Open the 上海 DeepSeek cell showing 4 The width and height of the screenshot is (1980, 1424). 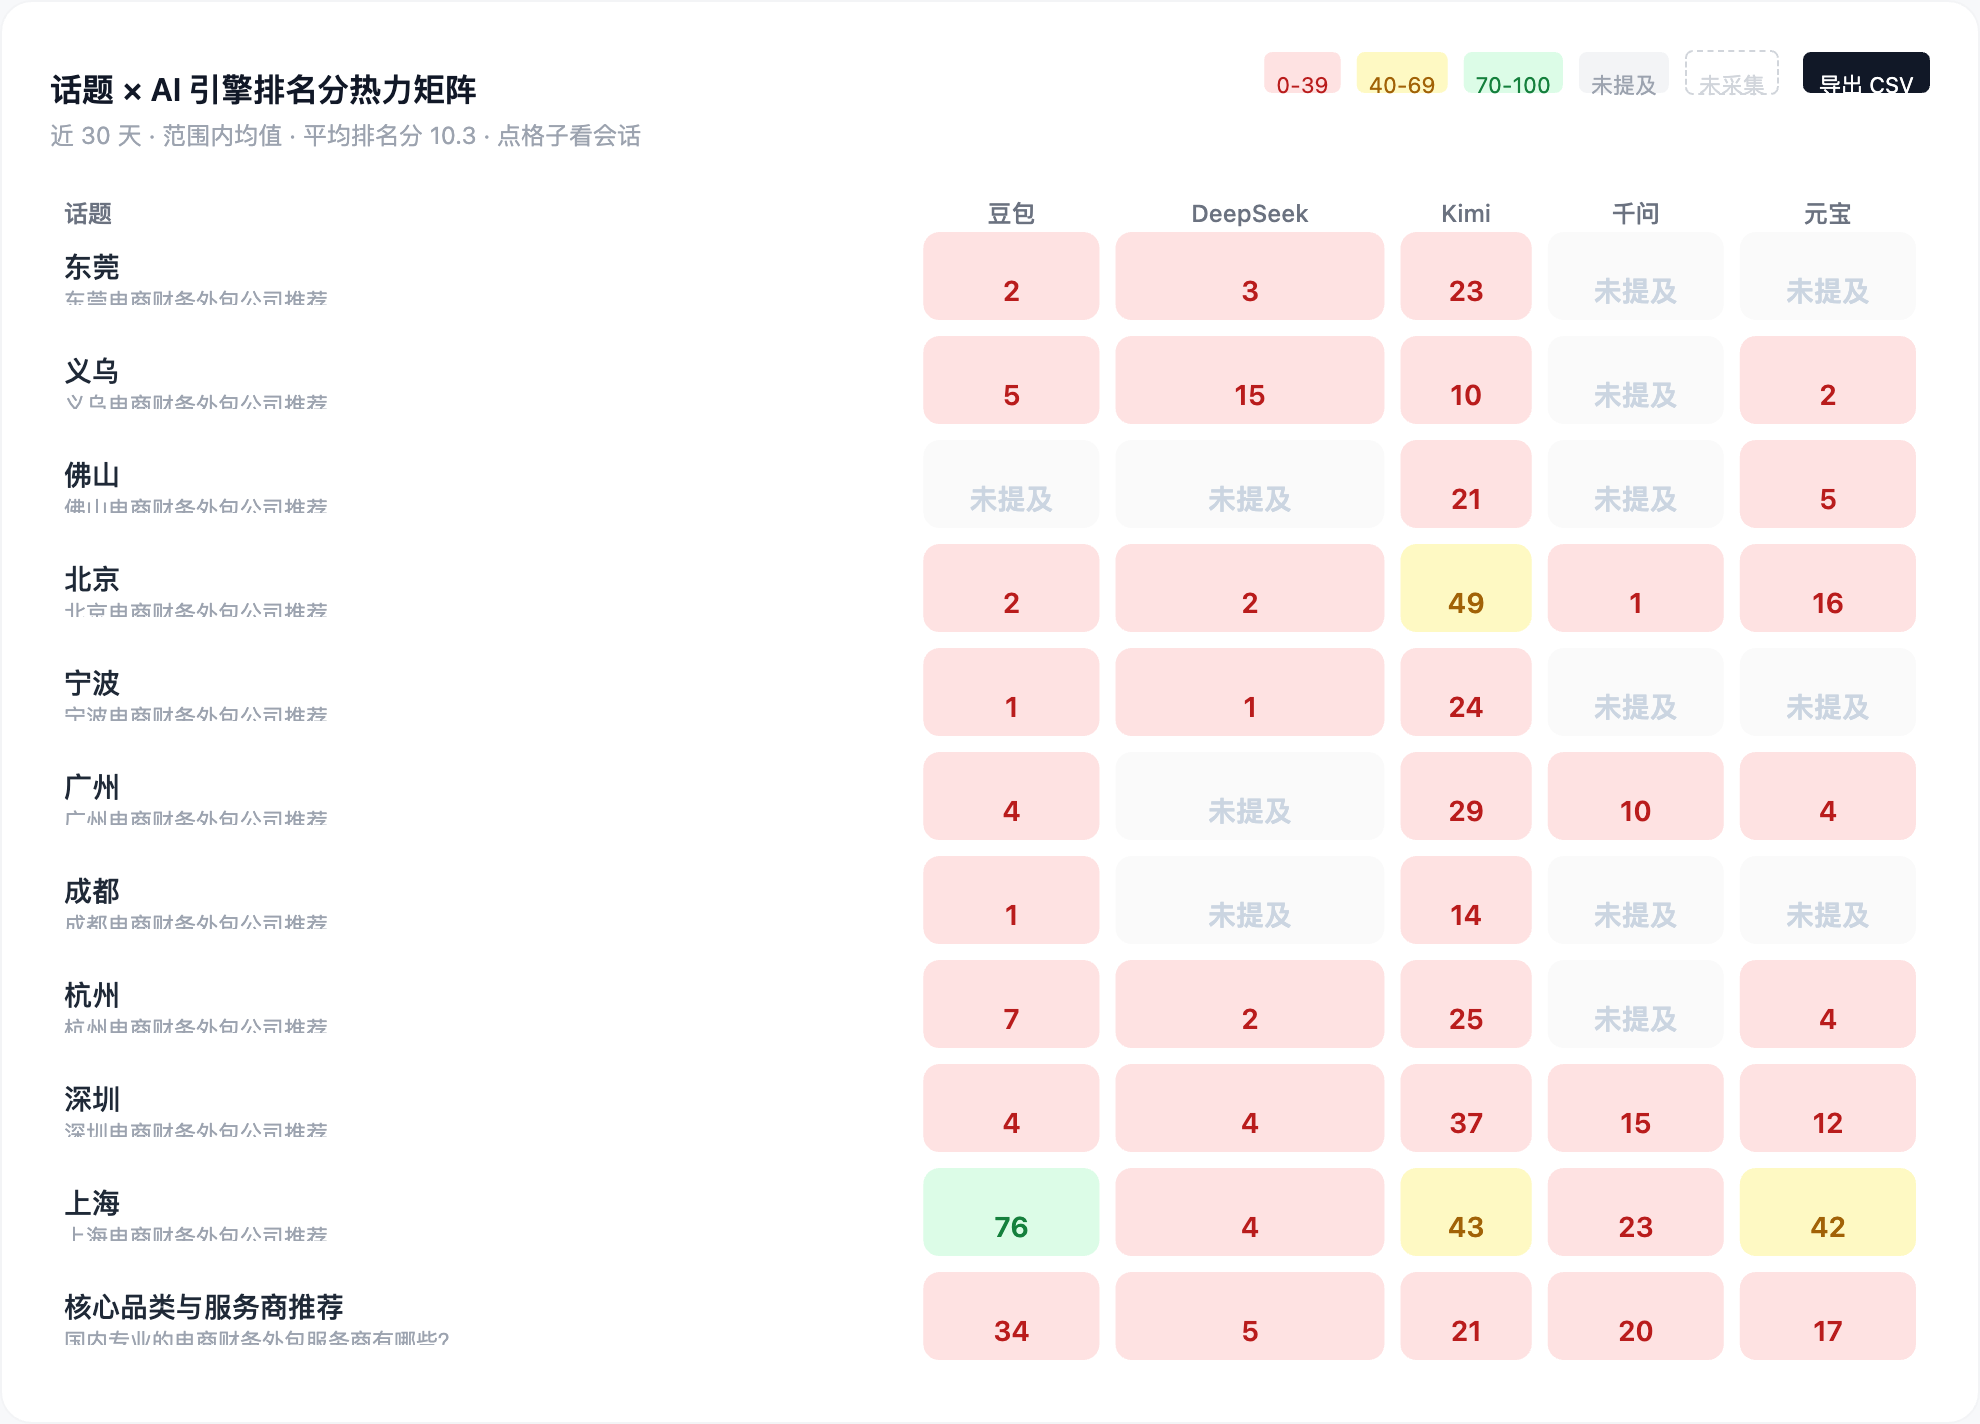point(1249,1212)
